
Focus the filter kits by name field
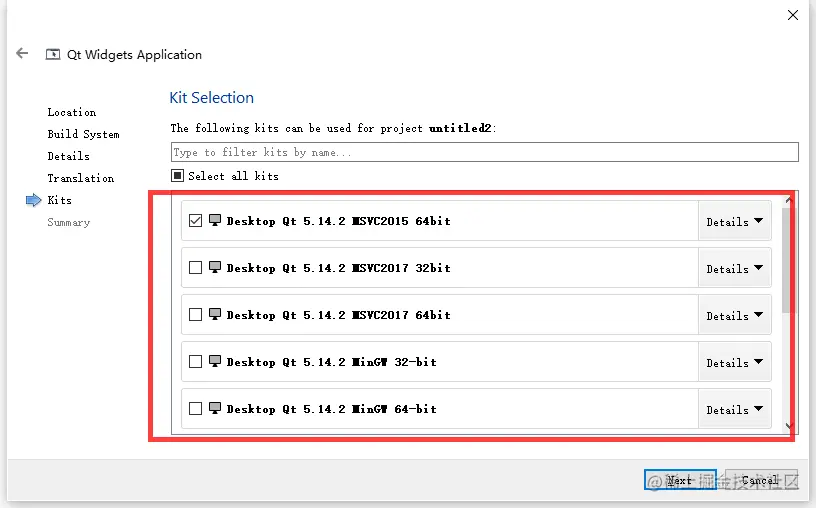click(x=484, y=152)
